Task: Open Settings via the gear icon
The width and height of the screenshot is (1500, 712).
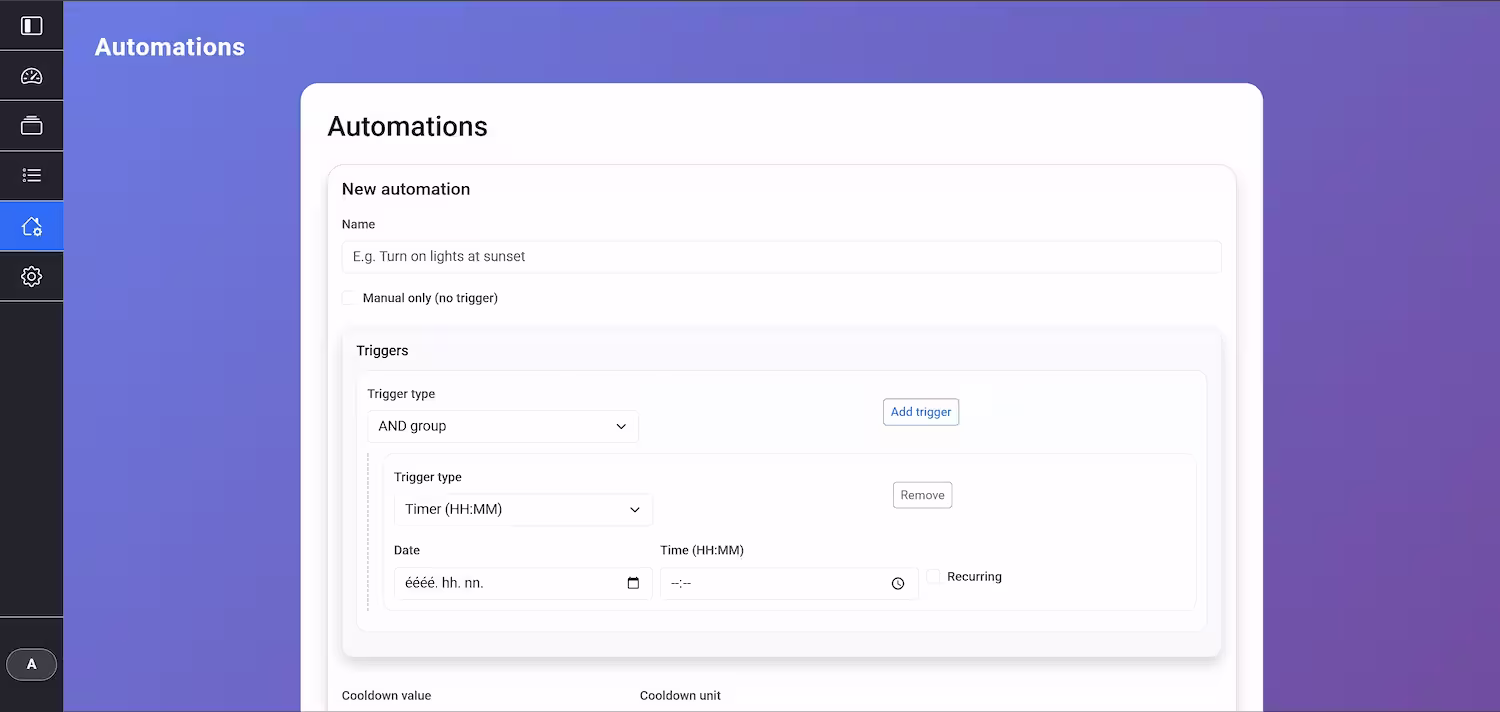Action: pyautogui.click(x=31, y=276)
